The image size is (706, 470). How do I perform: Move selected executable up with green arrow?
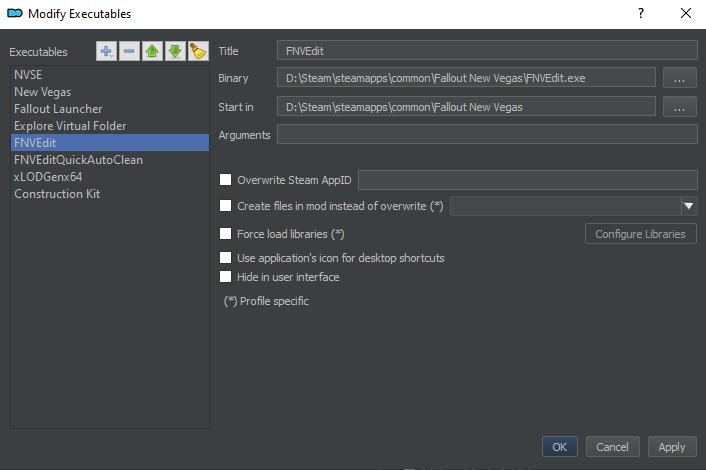(152, 52)
